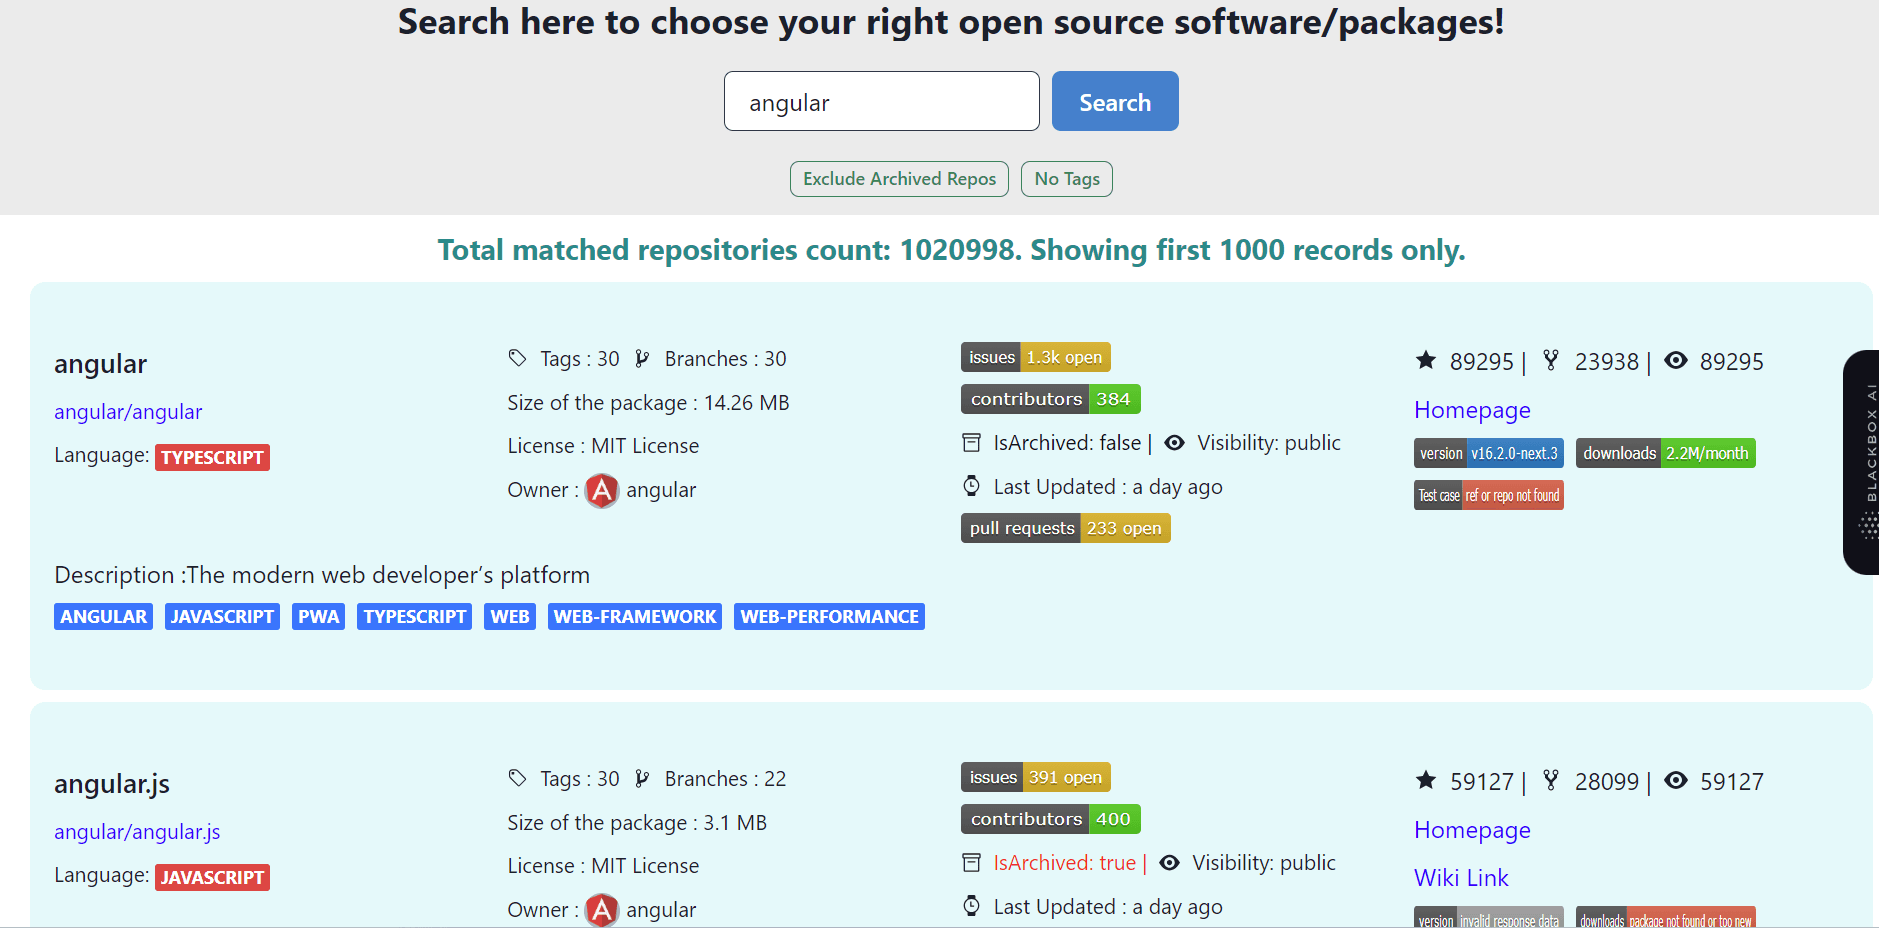1879x928 pixels.
Task: Click the Angular owner avatar in angular card
Action: pos(601,491)
